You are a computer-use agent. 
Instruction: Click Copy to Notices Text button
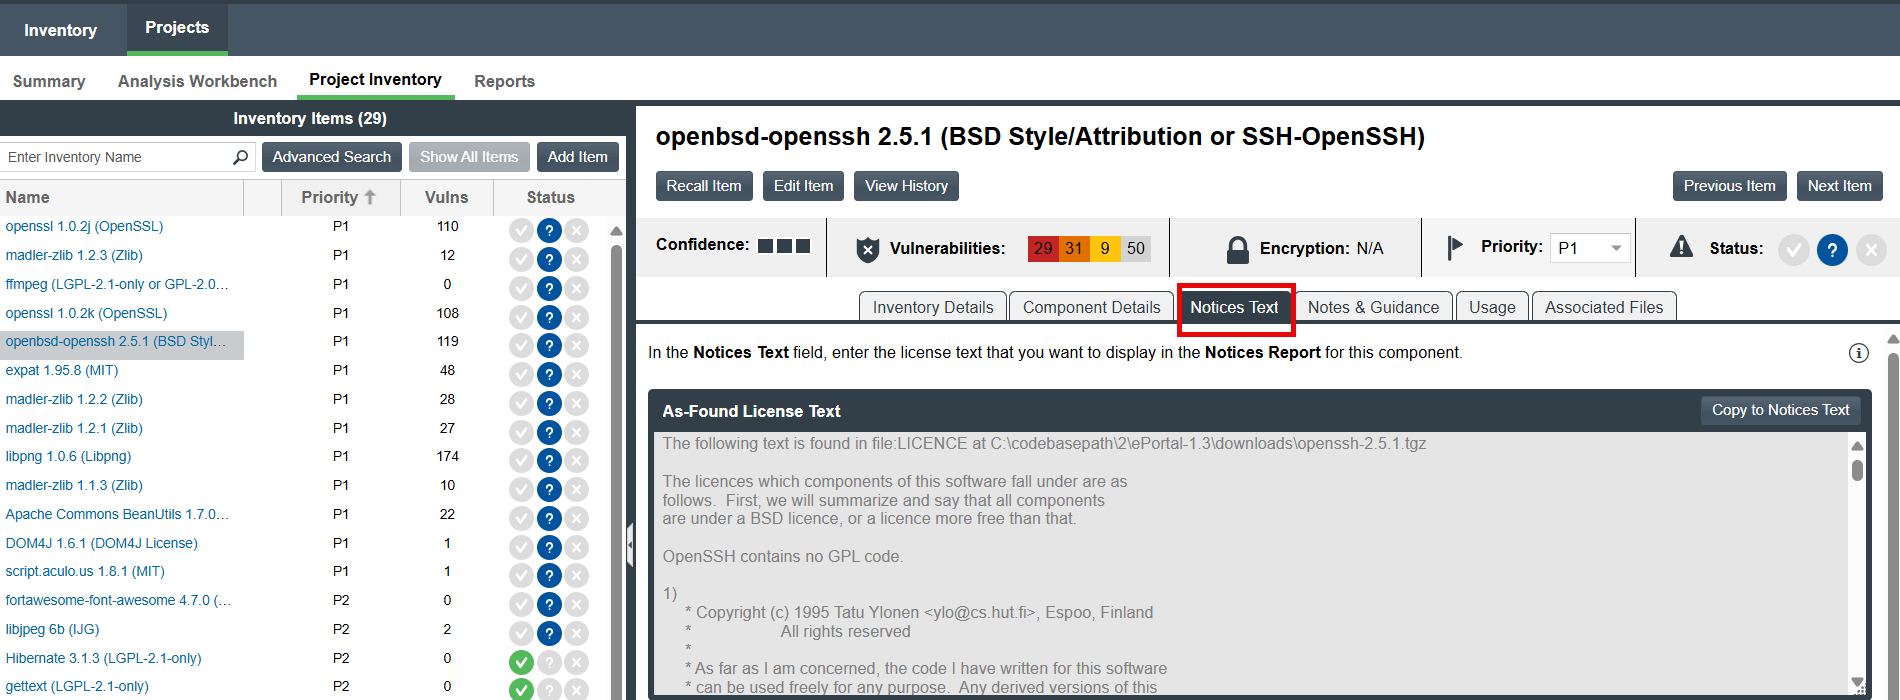[1780, 410]
